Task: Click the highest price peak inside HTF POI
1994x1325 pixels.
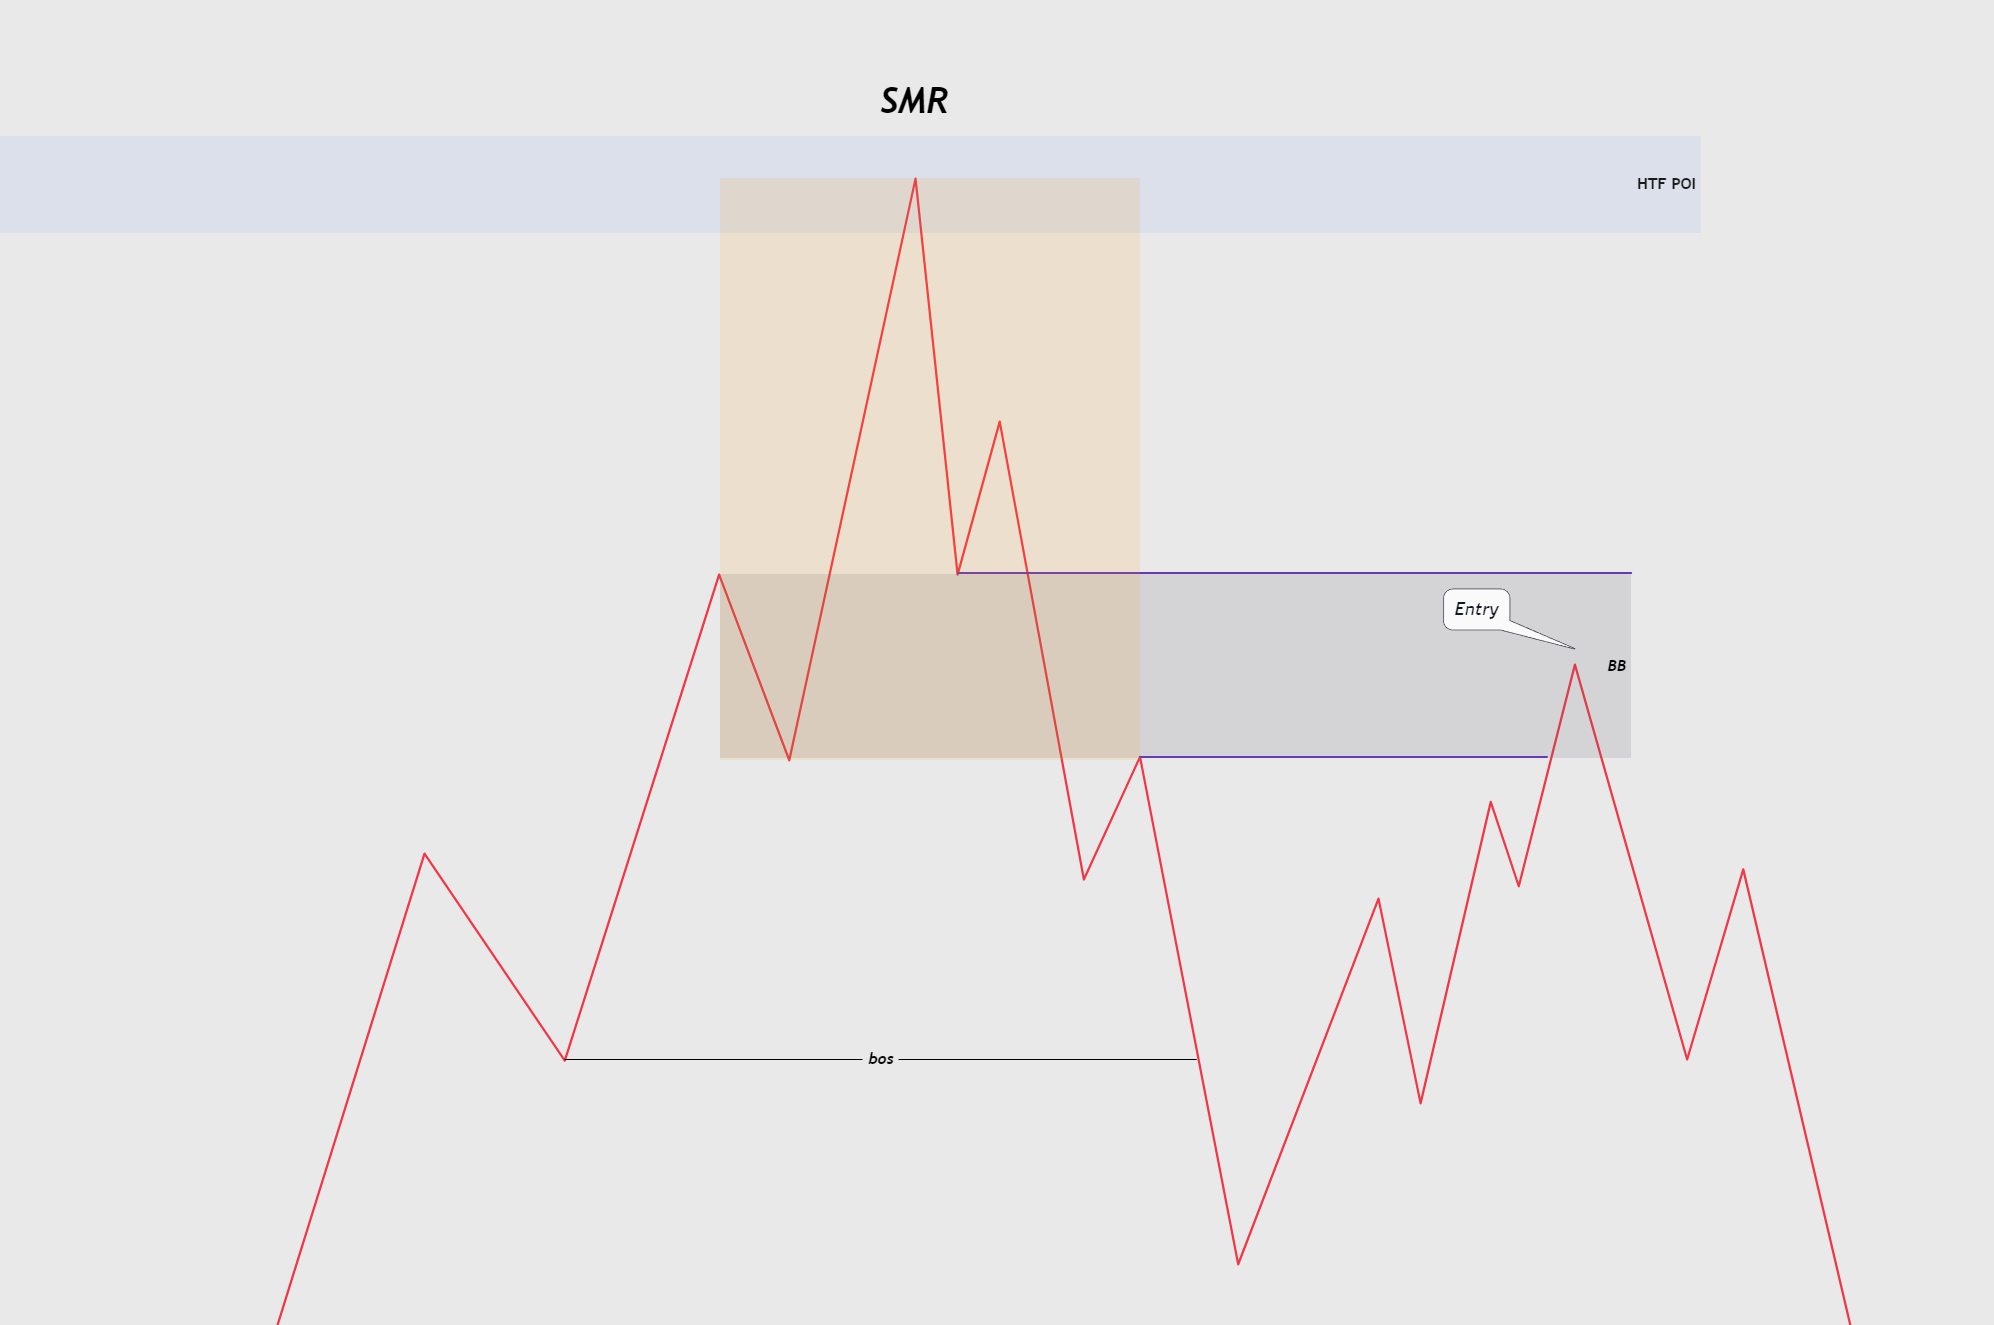Action: click(915, 179)
